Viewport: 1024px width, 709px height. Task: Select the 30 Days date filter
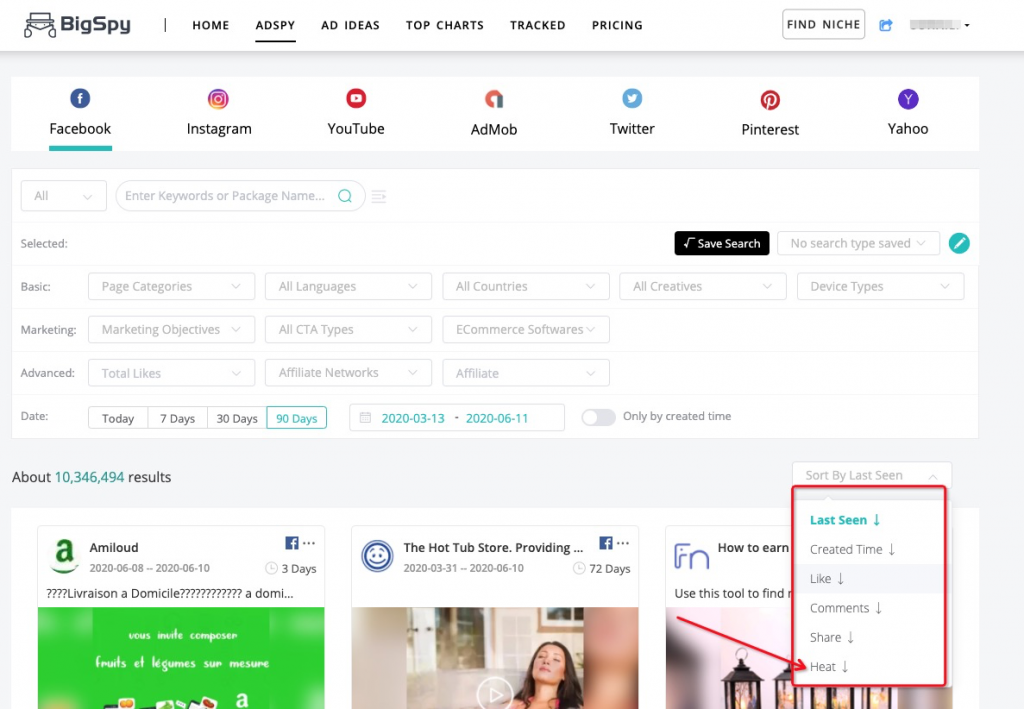click(x=237, y=418)
